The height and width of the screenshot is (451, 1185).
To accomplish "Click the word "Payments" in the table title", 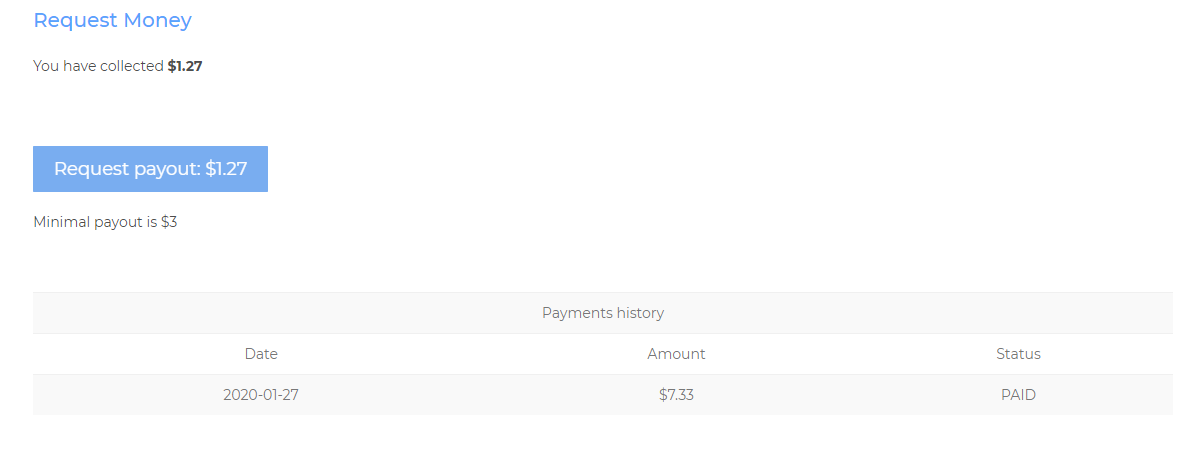I will [x=575, y=313].
